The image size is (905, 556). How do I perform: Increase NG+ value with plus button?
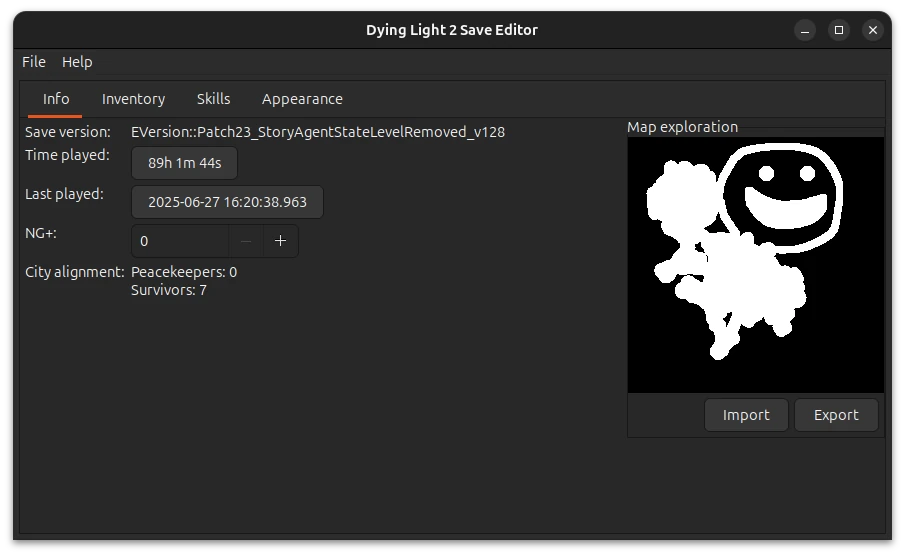tap(281, 241)
